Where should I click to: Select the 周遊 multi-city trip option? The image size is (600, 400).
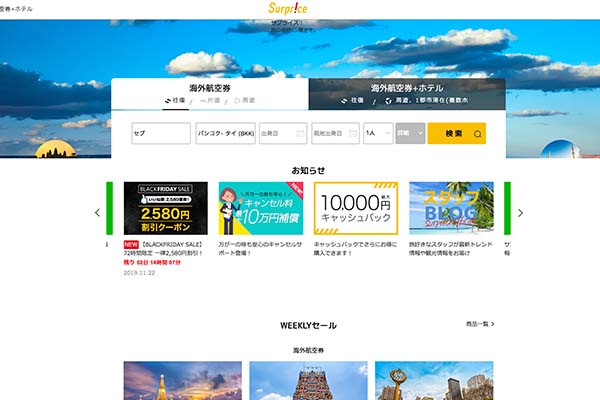coord(244,101)
